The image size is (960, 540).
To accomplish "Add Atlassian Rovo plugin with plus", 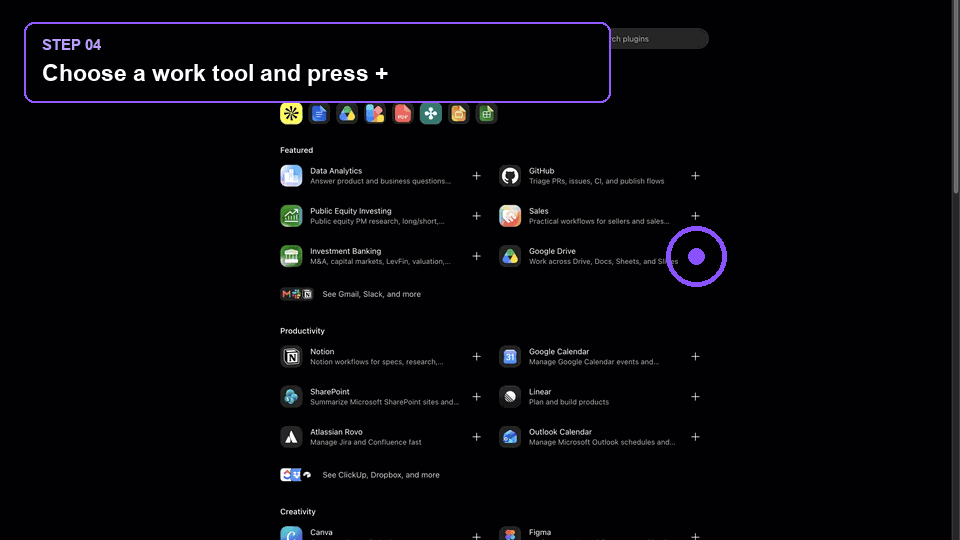I will [x=476, y=437].
